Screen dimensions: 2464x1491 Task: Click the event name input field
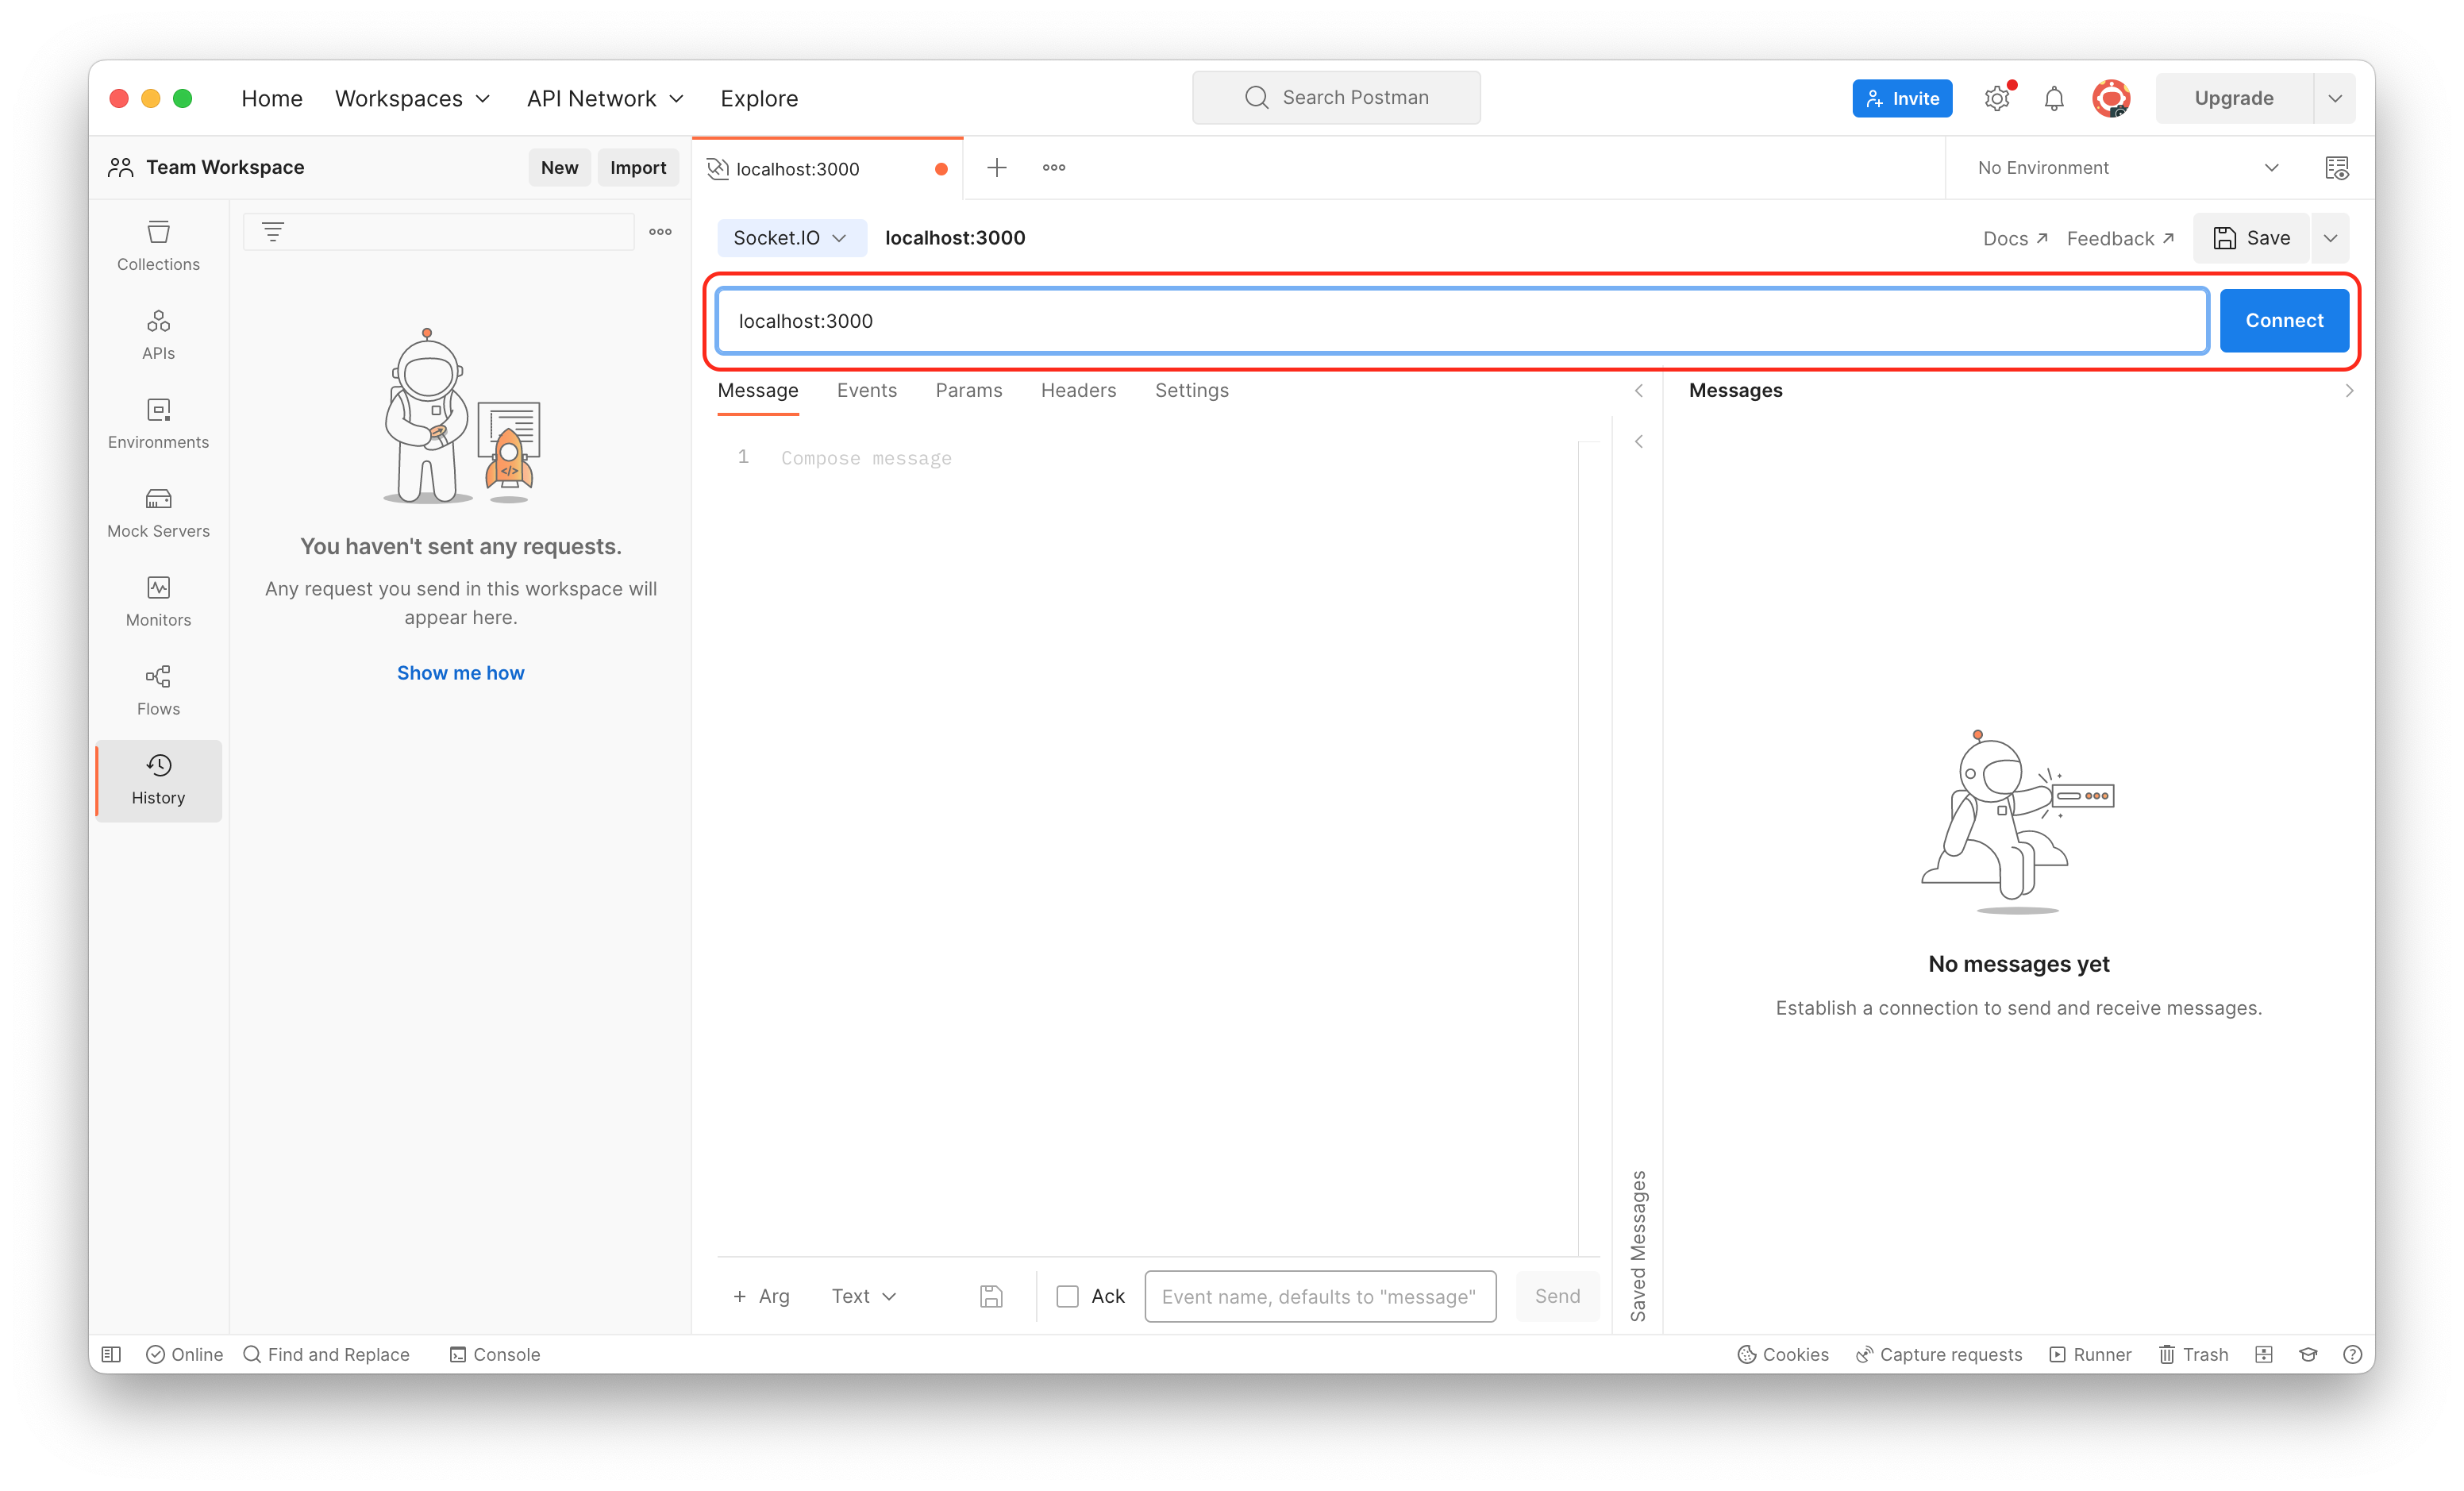click(1319, 1296)
